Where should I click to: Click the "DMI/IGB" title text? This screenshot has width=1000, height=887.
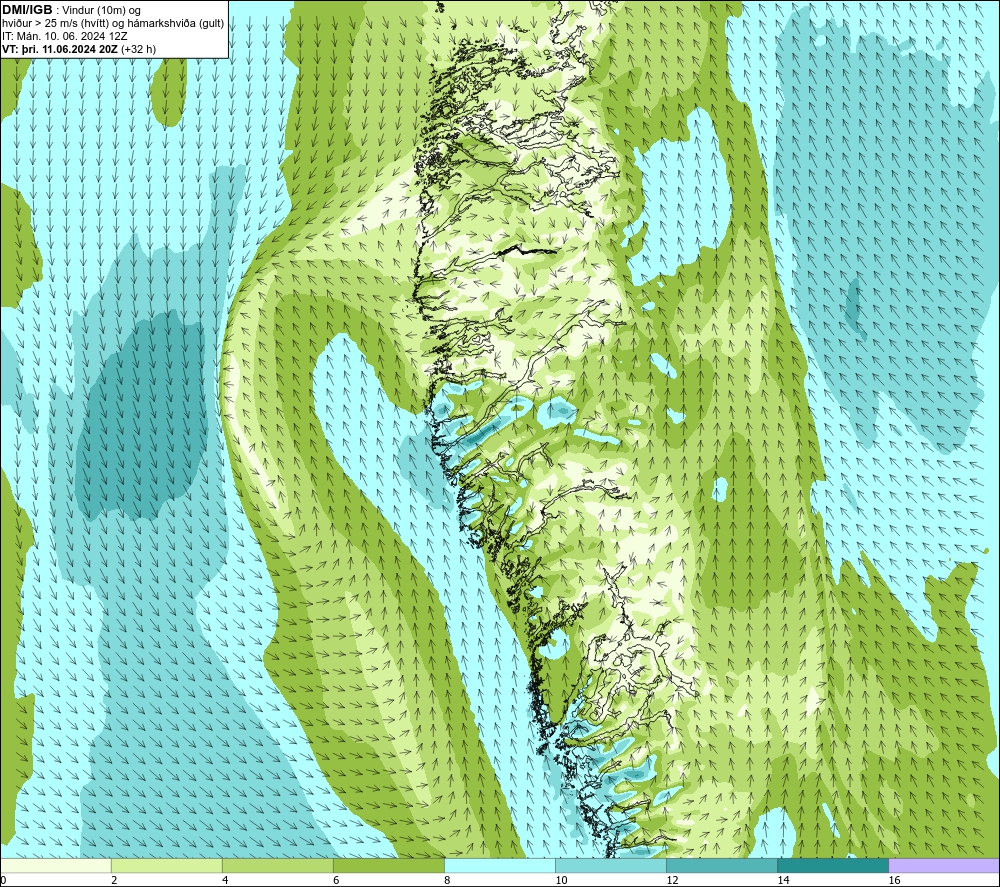coord(27,10)
